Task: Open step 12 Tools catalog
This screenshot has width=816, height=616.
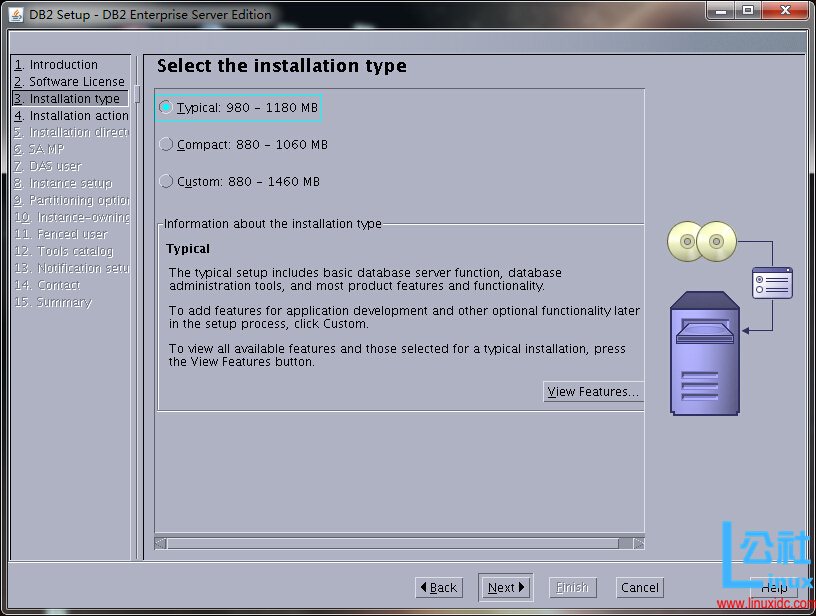Action: click(x=64, y=251)
